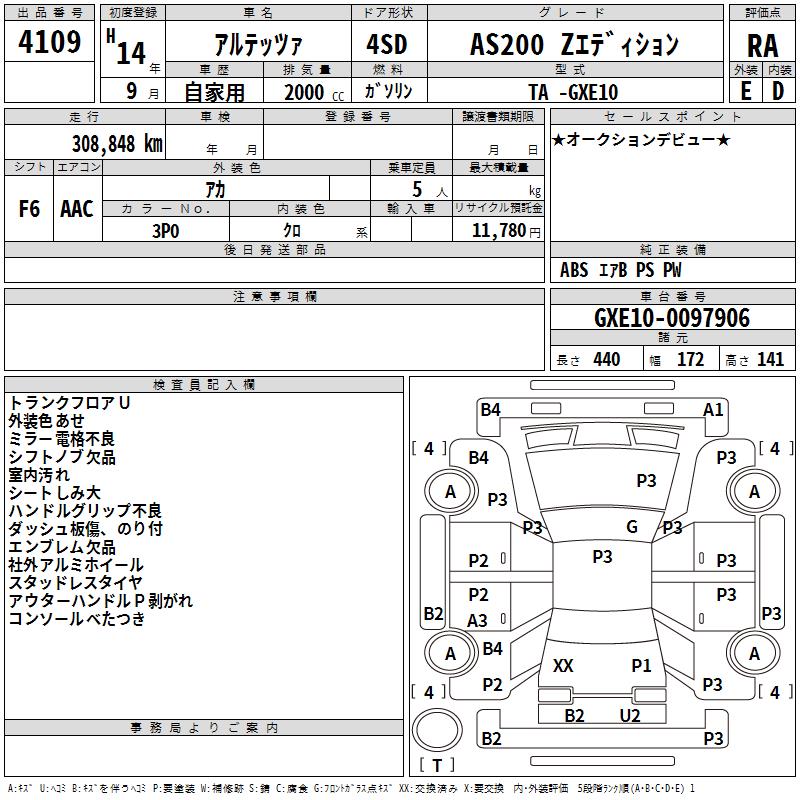This screenshot has height=800, width=800.
Task: Click seating capacity 5 人
Action: (430, 189)
